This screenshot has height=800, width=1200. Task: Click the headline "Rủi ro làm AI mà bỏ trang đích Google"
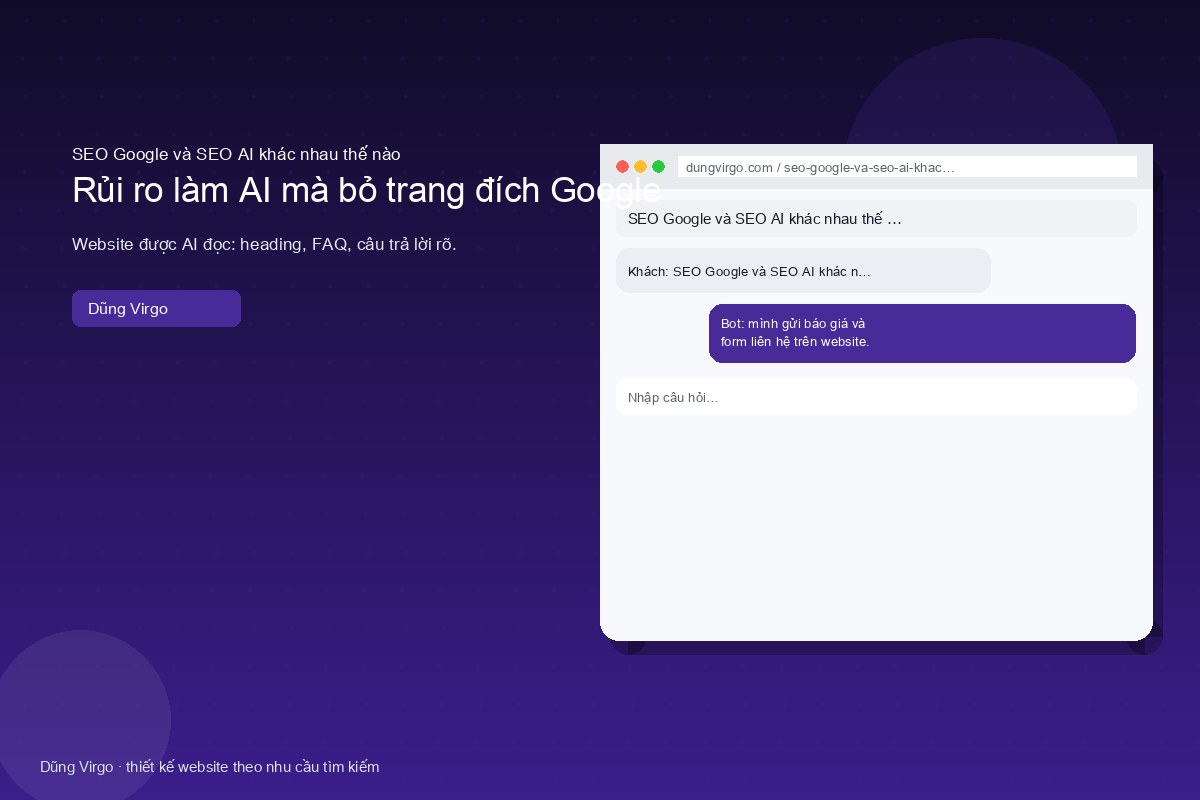click(366, 191)
